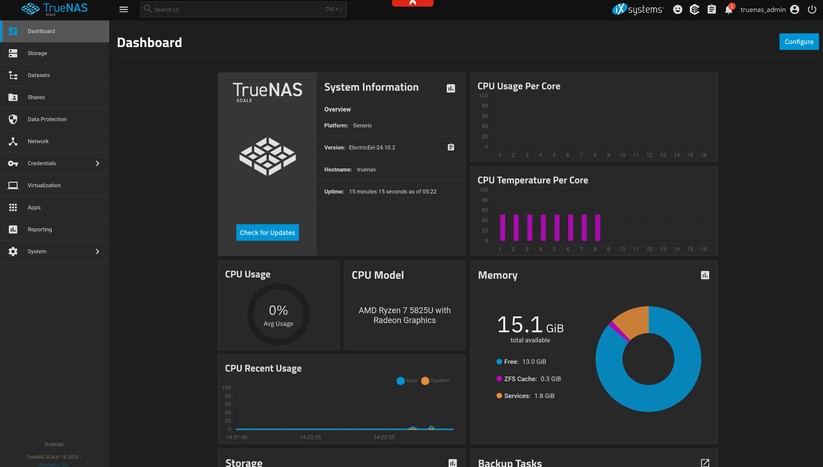The height and width of the screenshot is (467, 823).
Task: Open the Alerts notification bell
Action: (x=729, y=9)
